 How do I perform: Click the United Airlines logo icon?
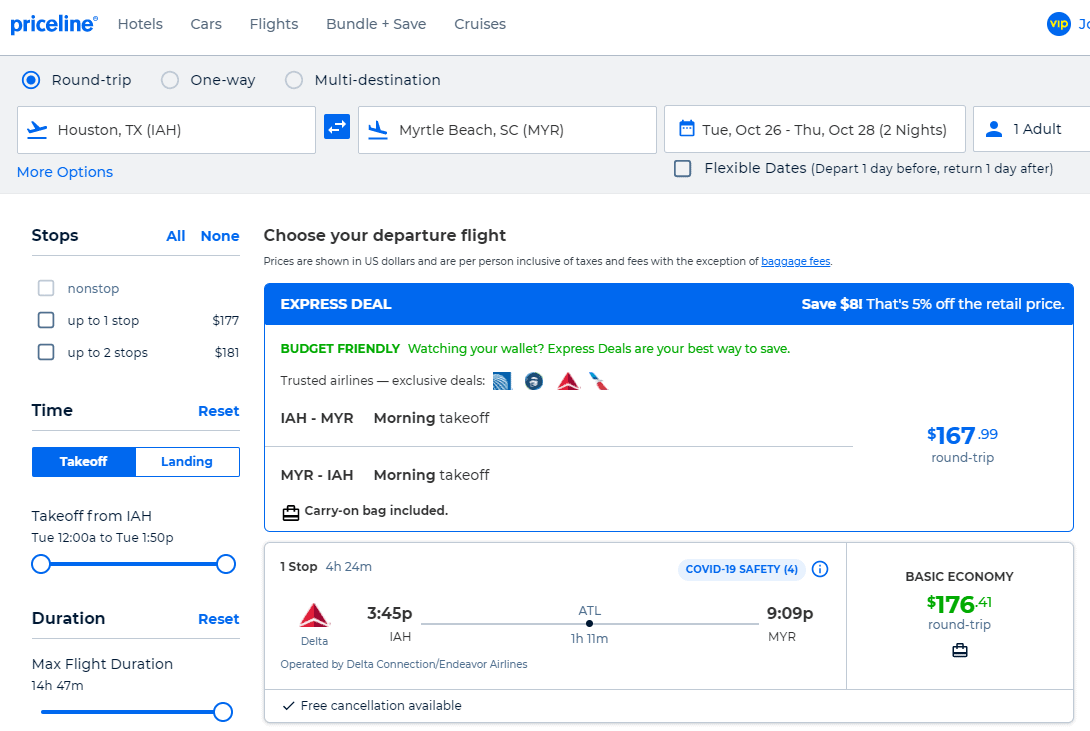coord(502,381)
